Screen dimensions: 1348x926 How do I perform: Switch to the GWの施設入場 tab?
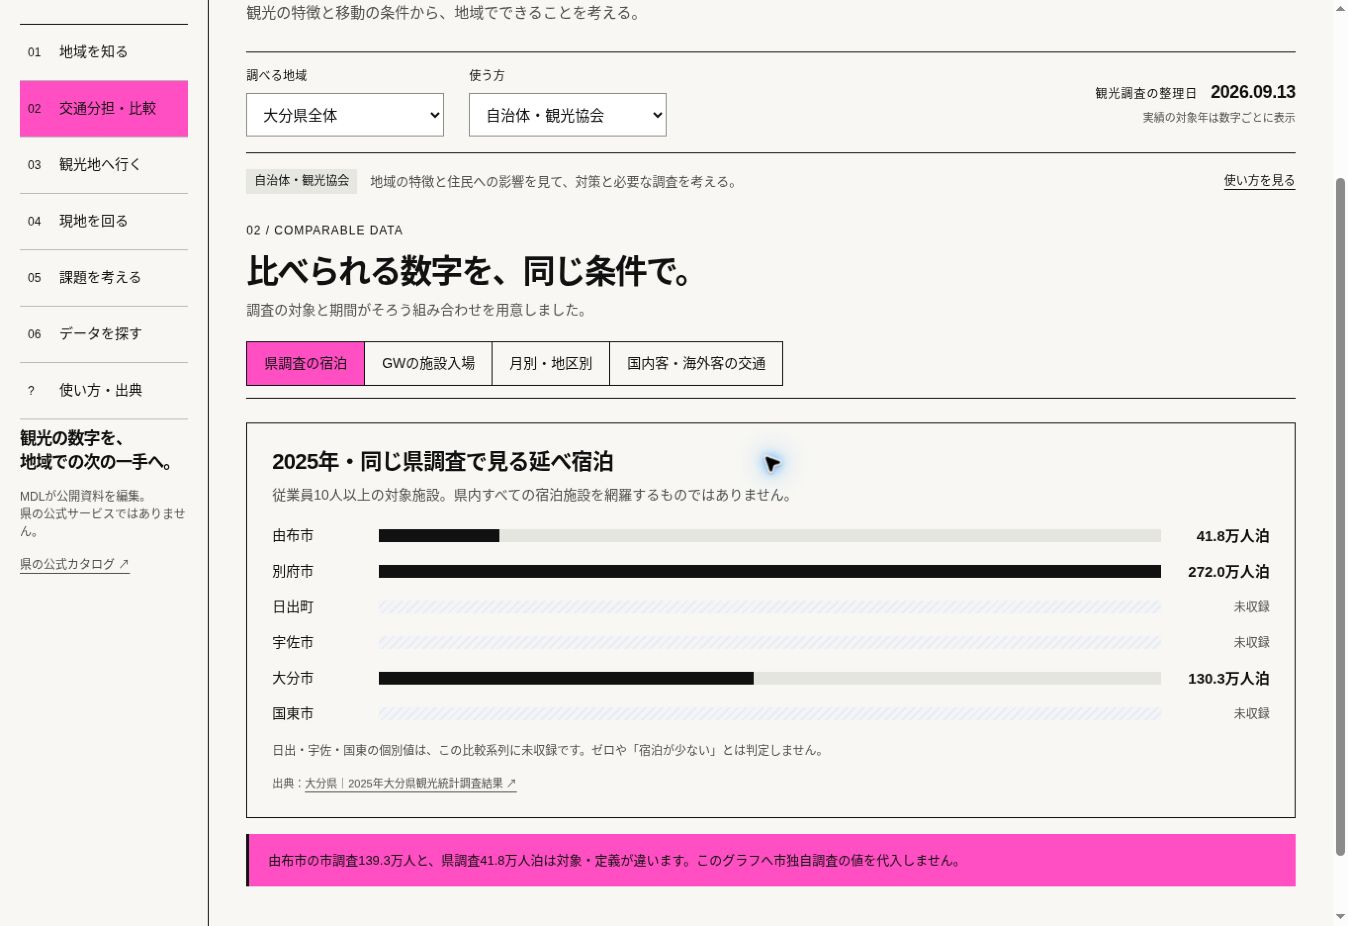pyautogui.click(x=428, y=364)
